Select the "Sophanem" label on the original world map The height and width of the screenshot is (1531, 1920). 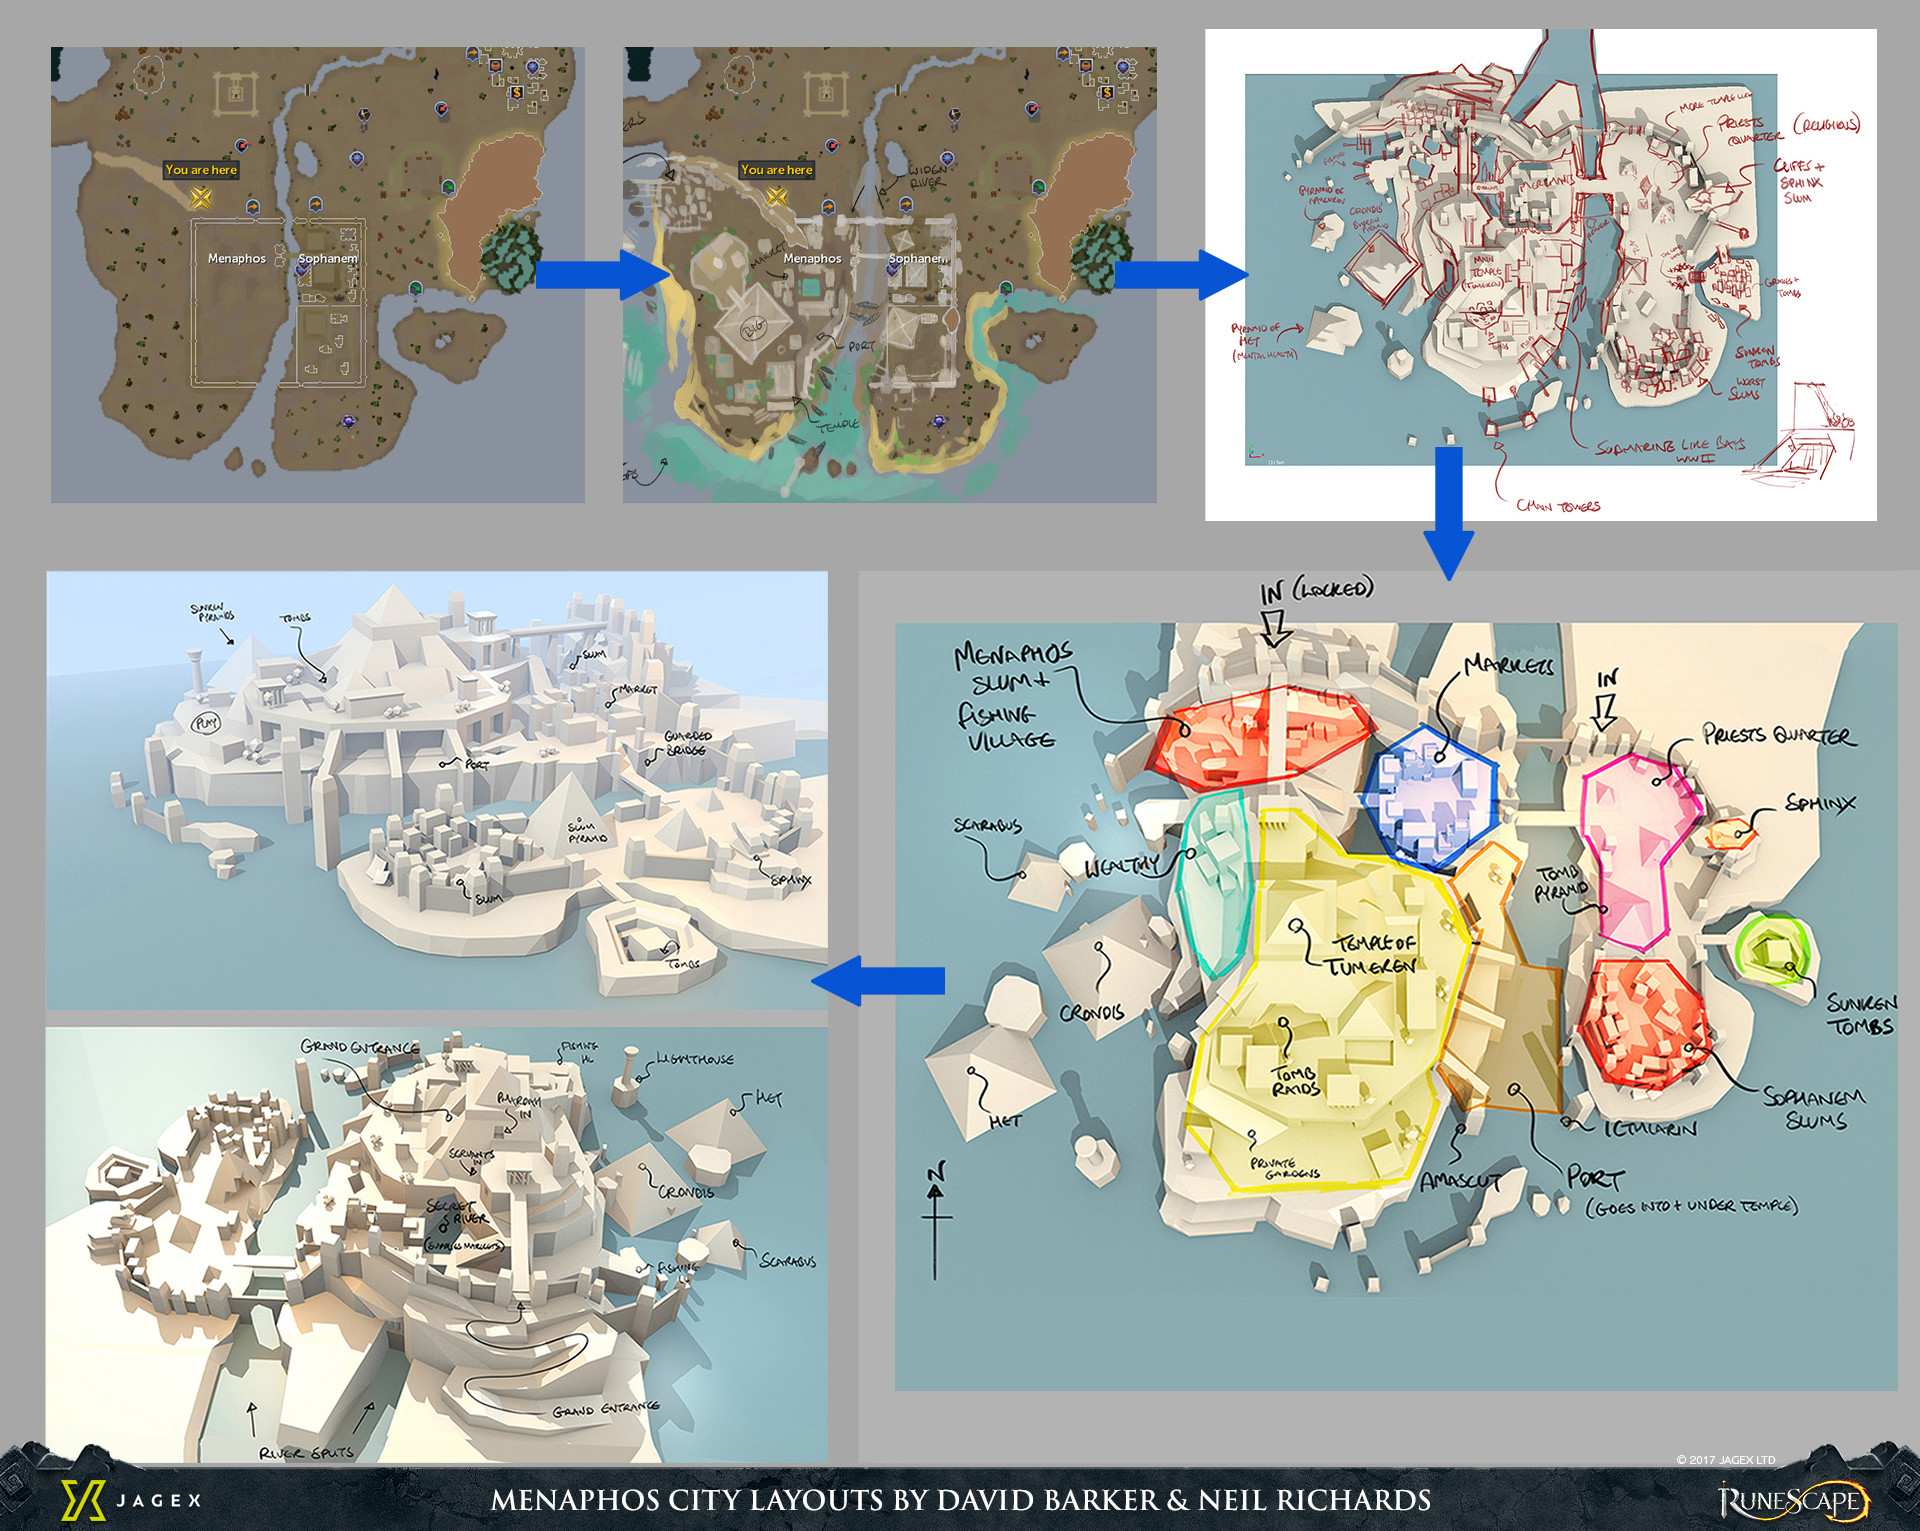327,258
